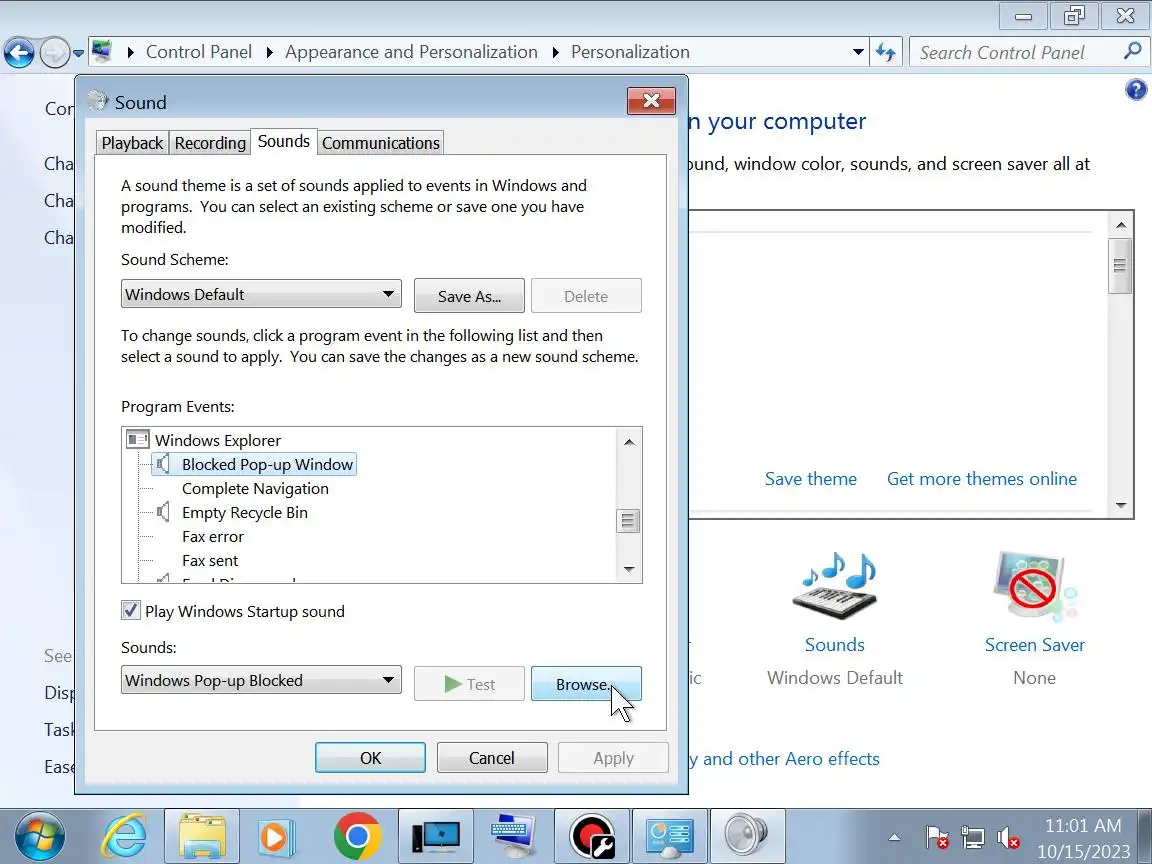
Task: Click the muted volume tray icon
Action: coord(1008,837)
